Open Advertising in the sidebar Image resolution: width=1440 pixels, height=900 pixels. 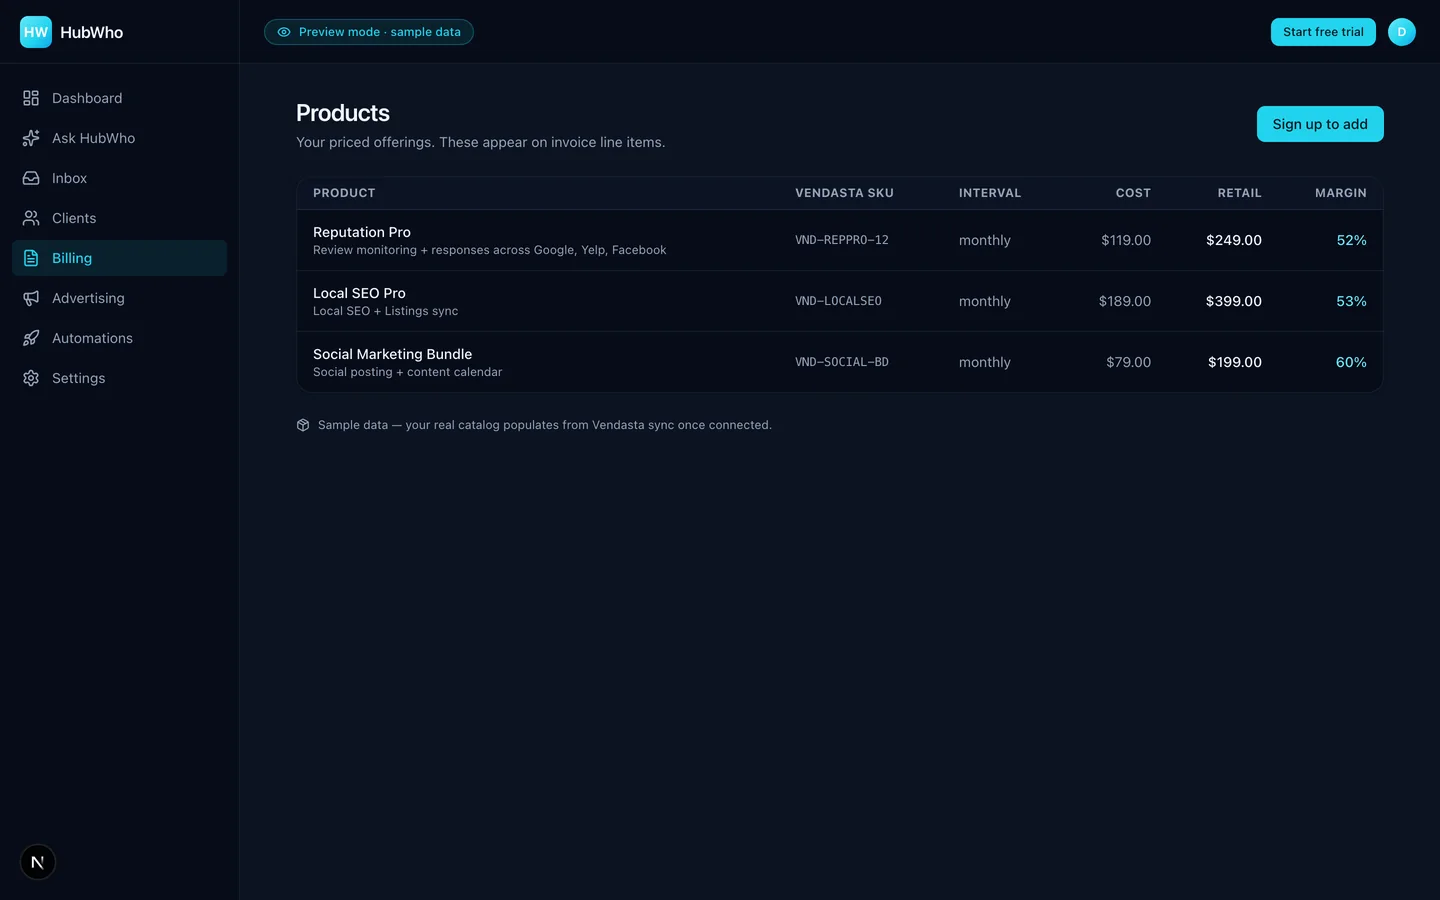120,298
